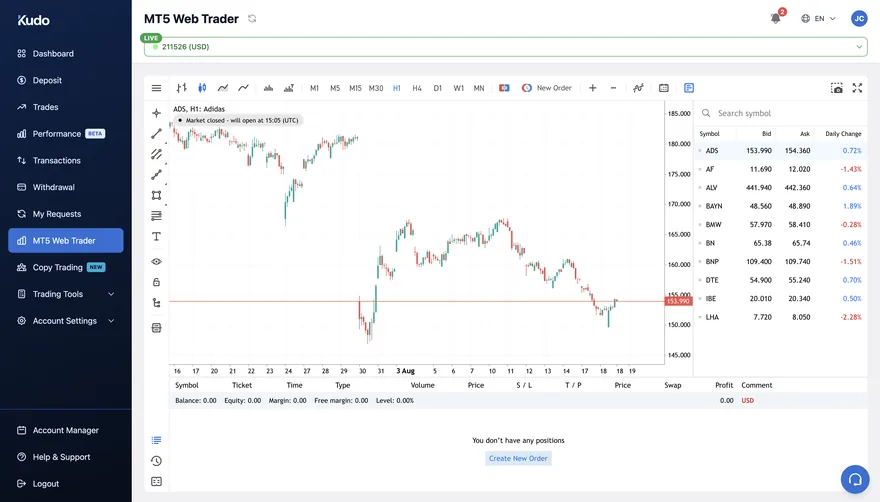
Task: Open the chart hamburger menu
Action: (x=156, y=88)
